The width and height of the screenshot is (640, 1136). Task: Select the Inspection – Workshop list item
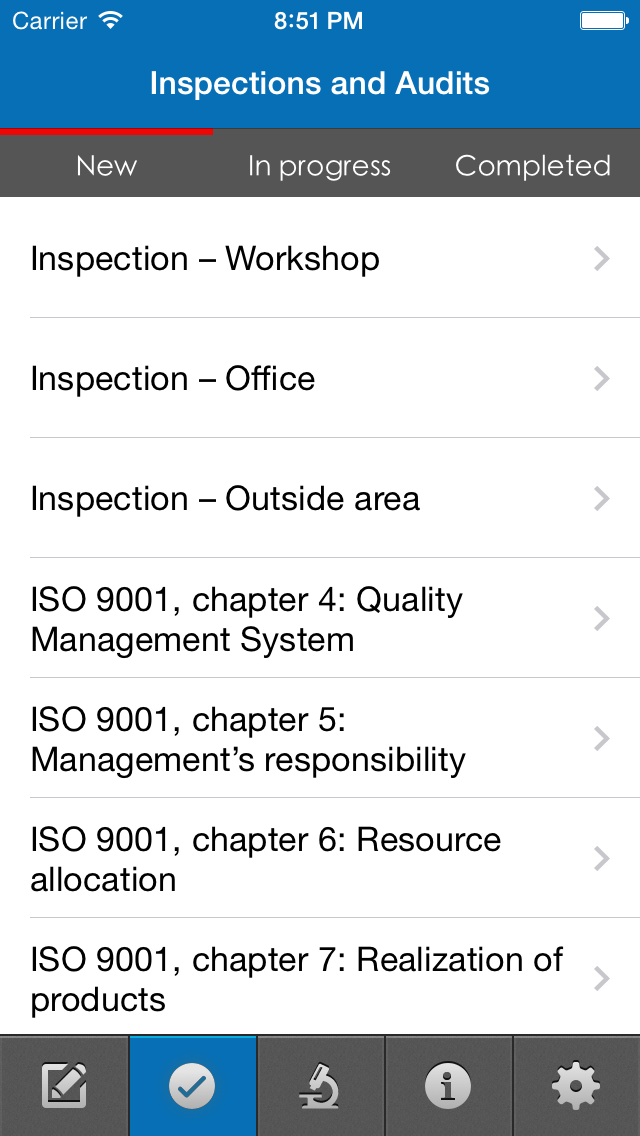[320, 258]
